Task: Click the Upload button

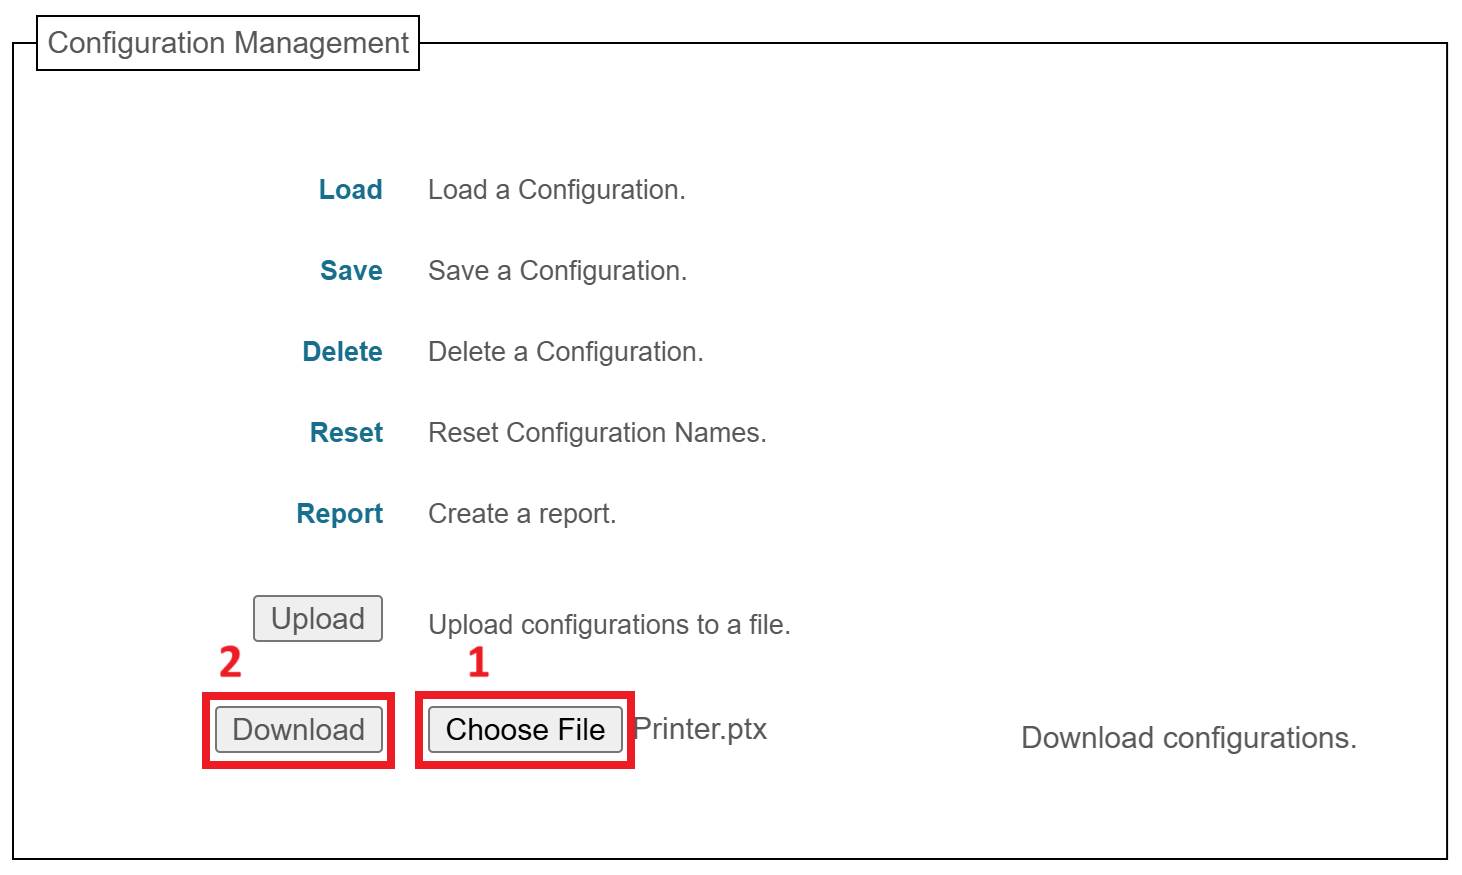Action: pos(318,619)
